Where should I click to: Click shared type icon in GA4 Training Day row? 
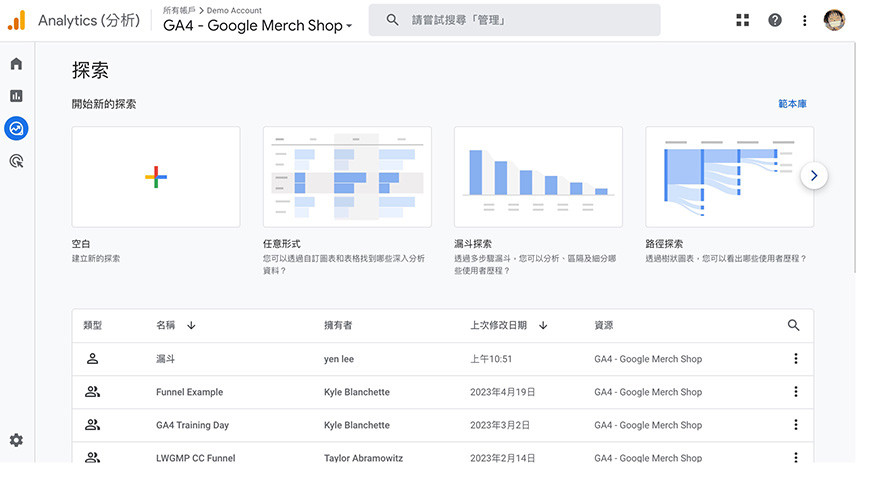pyautogui.click(x=92, y=424)
